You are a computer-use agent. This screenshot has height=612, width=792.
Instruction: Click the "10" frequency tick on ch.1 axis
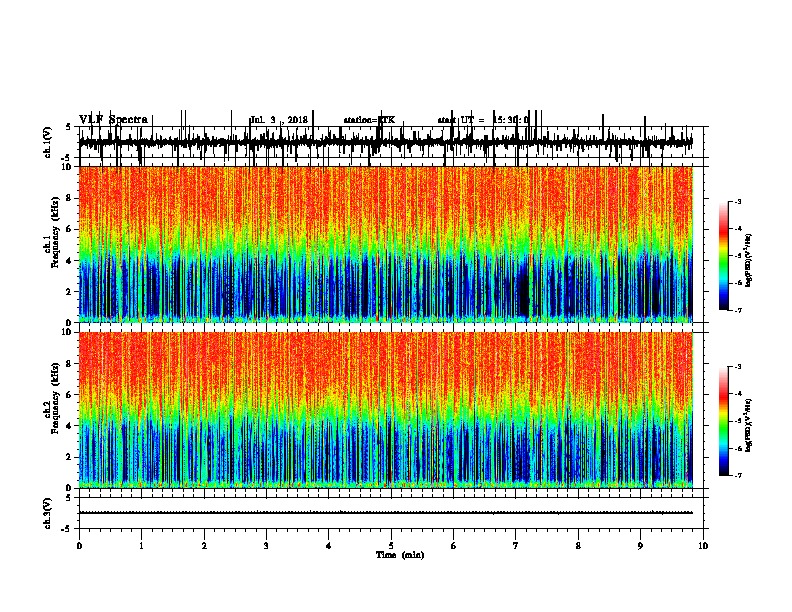click(x=68, y=167)
